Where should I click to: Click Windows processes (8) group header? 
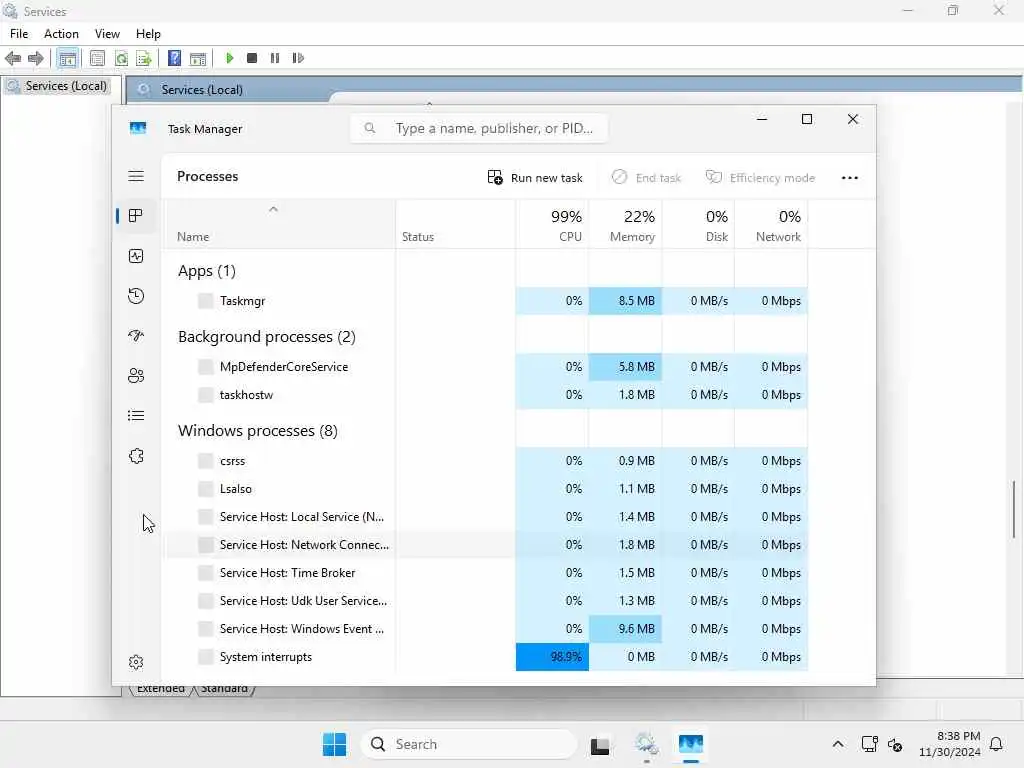coord(257,431)
